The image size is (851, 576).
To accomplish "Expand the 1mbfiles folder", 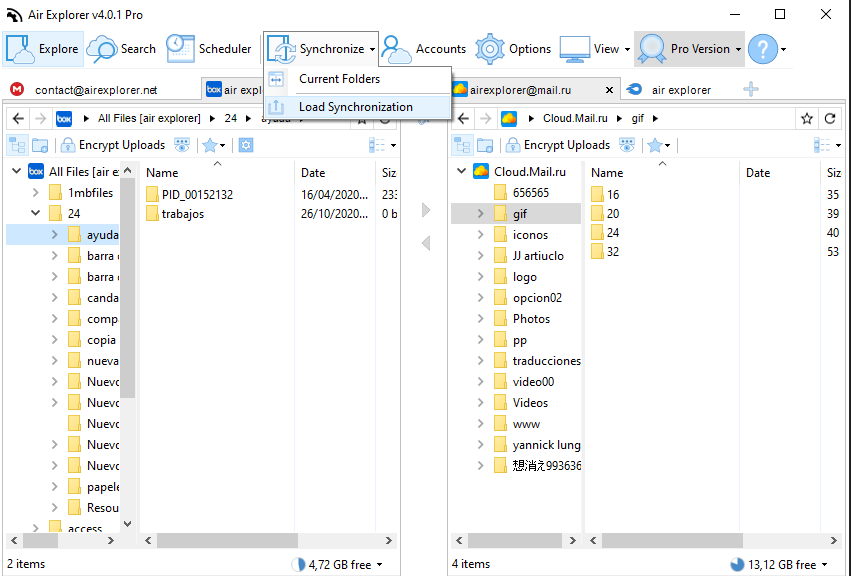I will 36,193.
